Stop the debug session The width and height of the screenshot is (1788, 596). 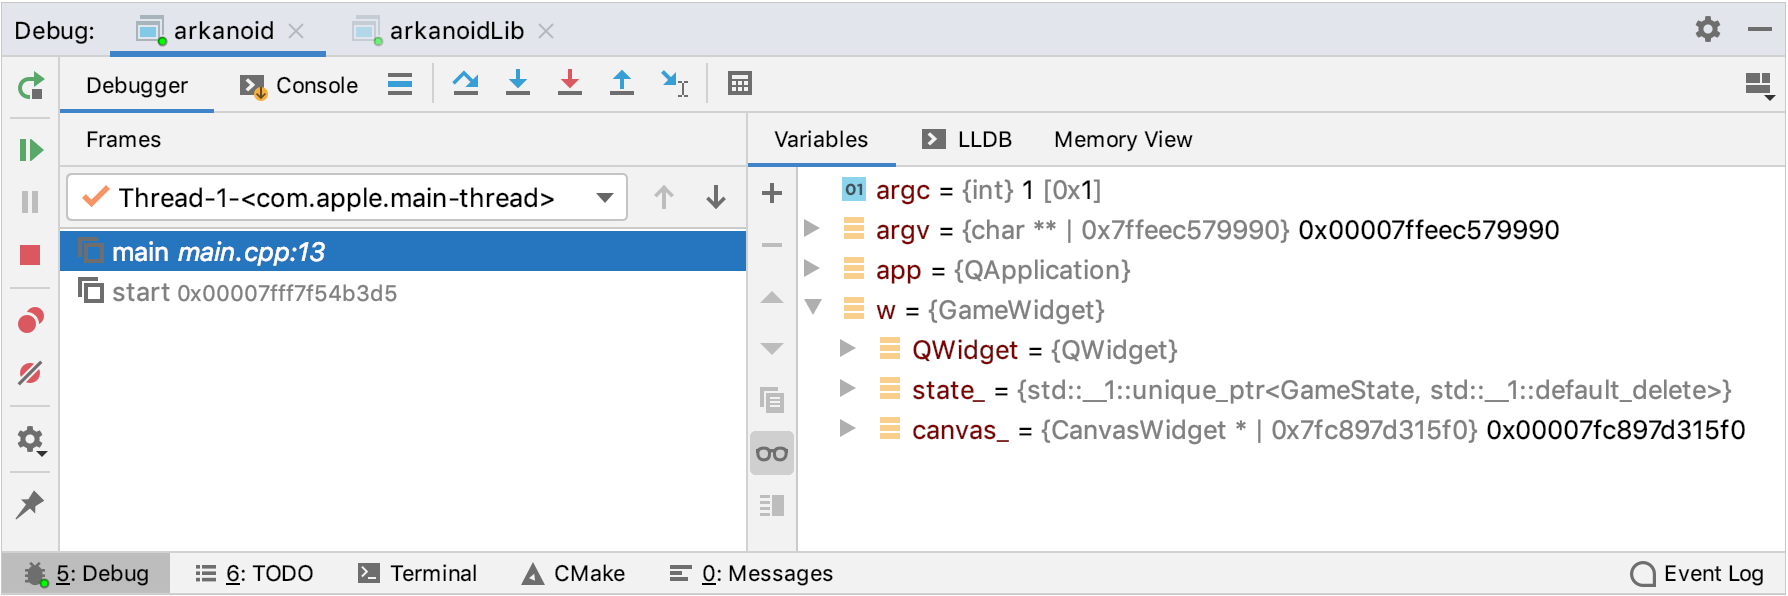[31, 255]
